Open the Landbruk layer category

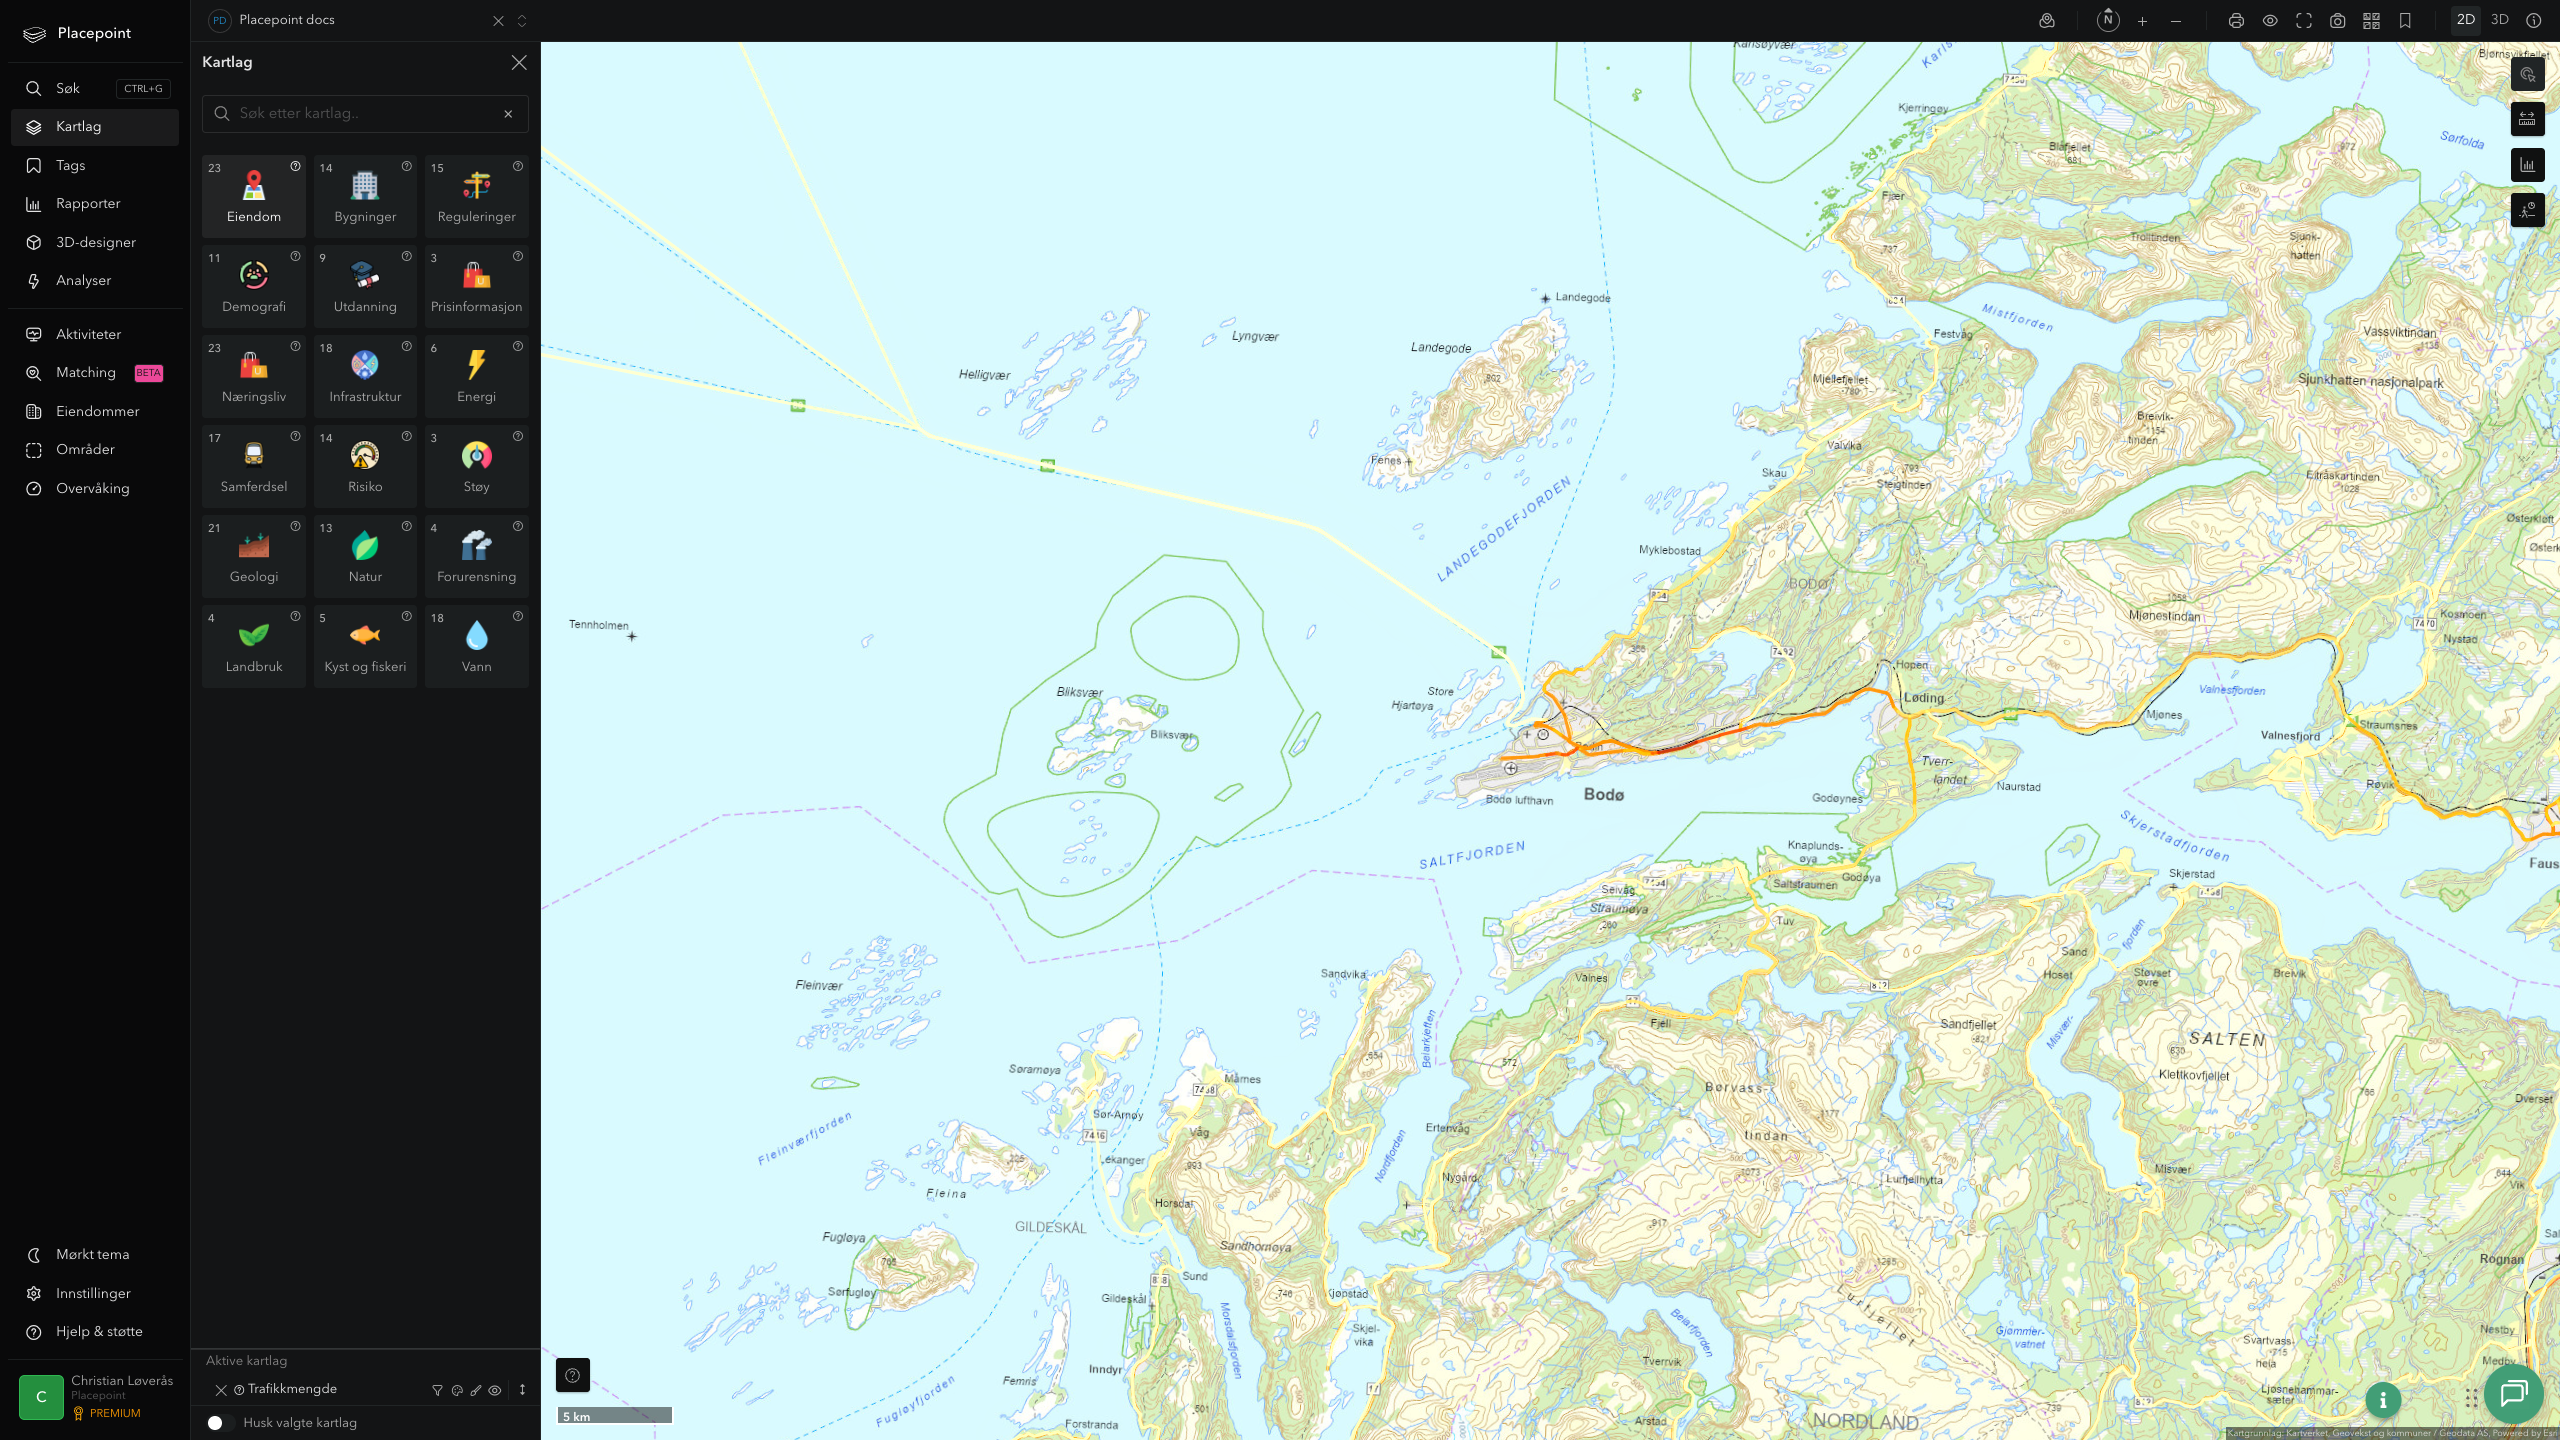254,646
